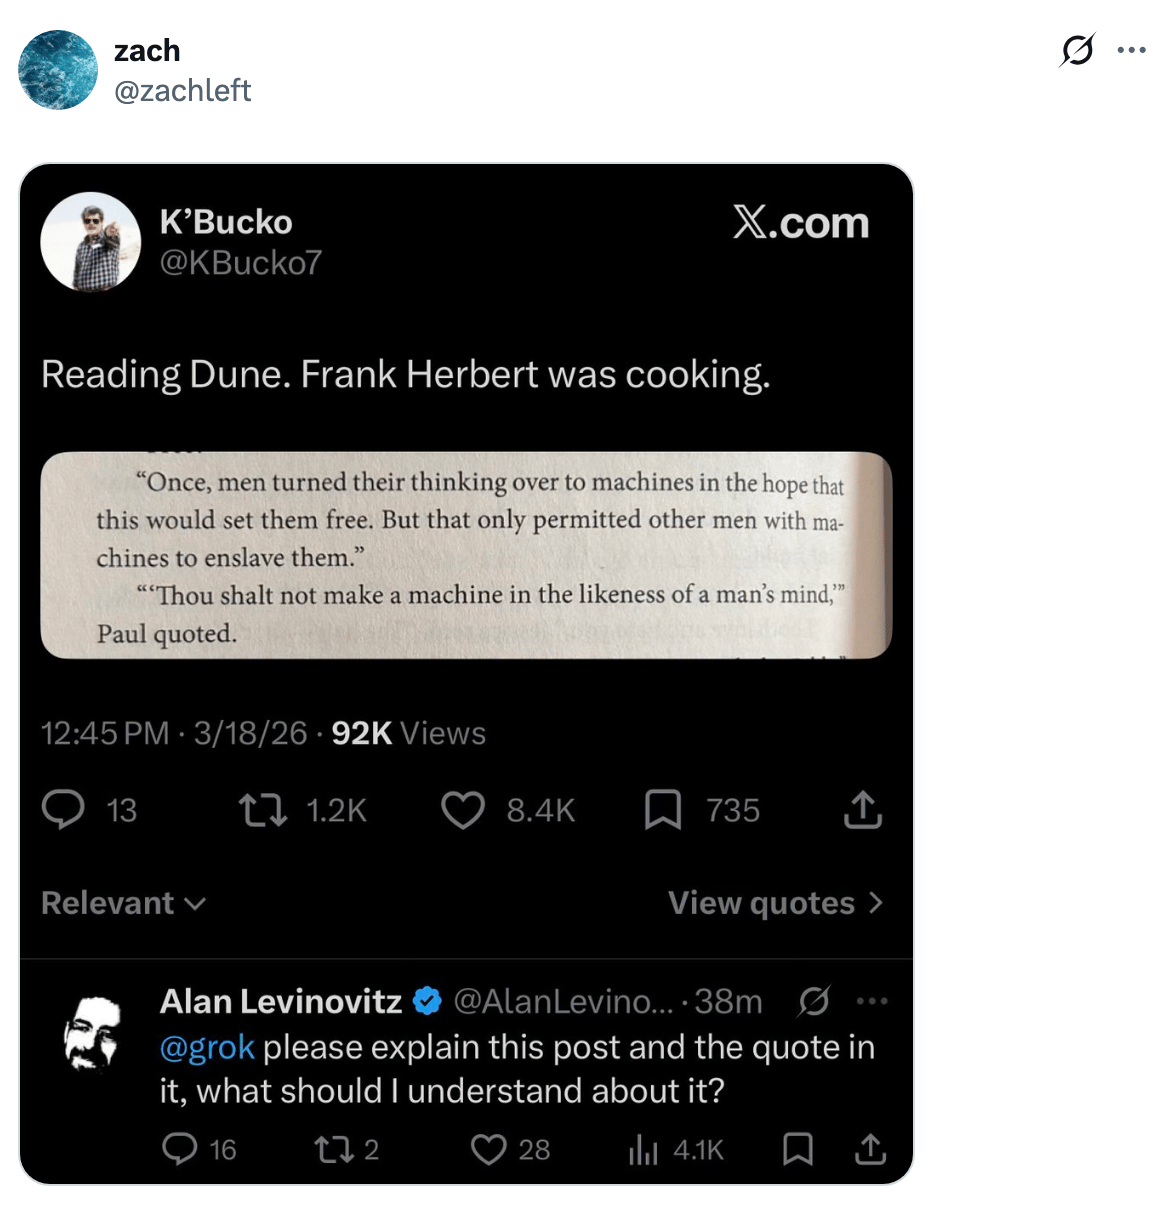Like K'Bucko's post with heart icon
Image resolution: width=1160 pixels, height=1208 pixels.
click(x=463, y=810)
